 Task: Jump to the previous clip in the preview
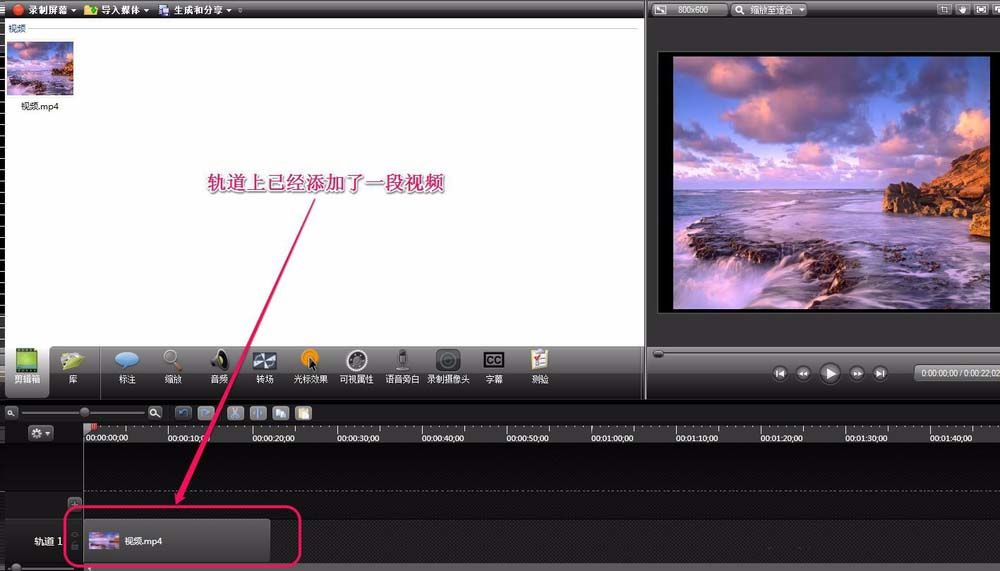779,373
